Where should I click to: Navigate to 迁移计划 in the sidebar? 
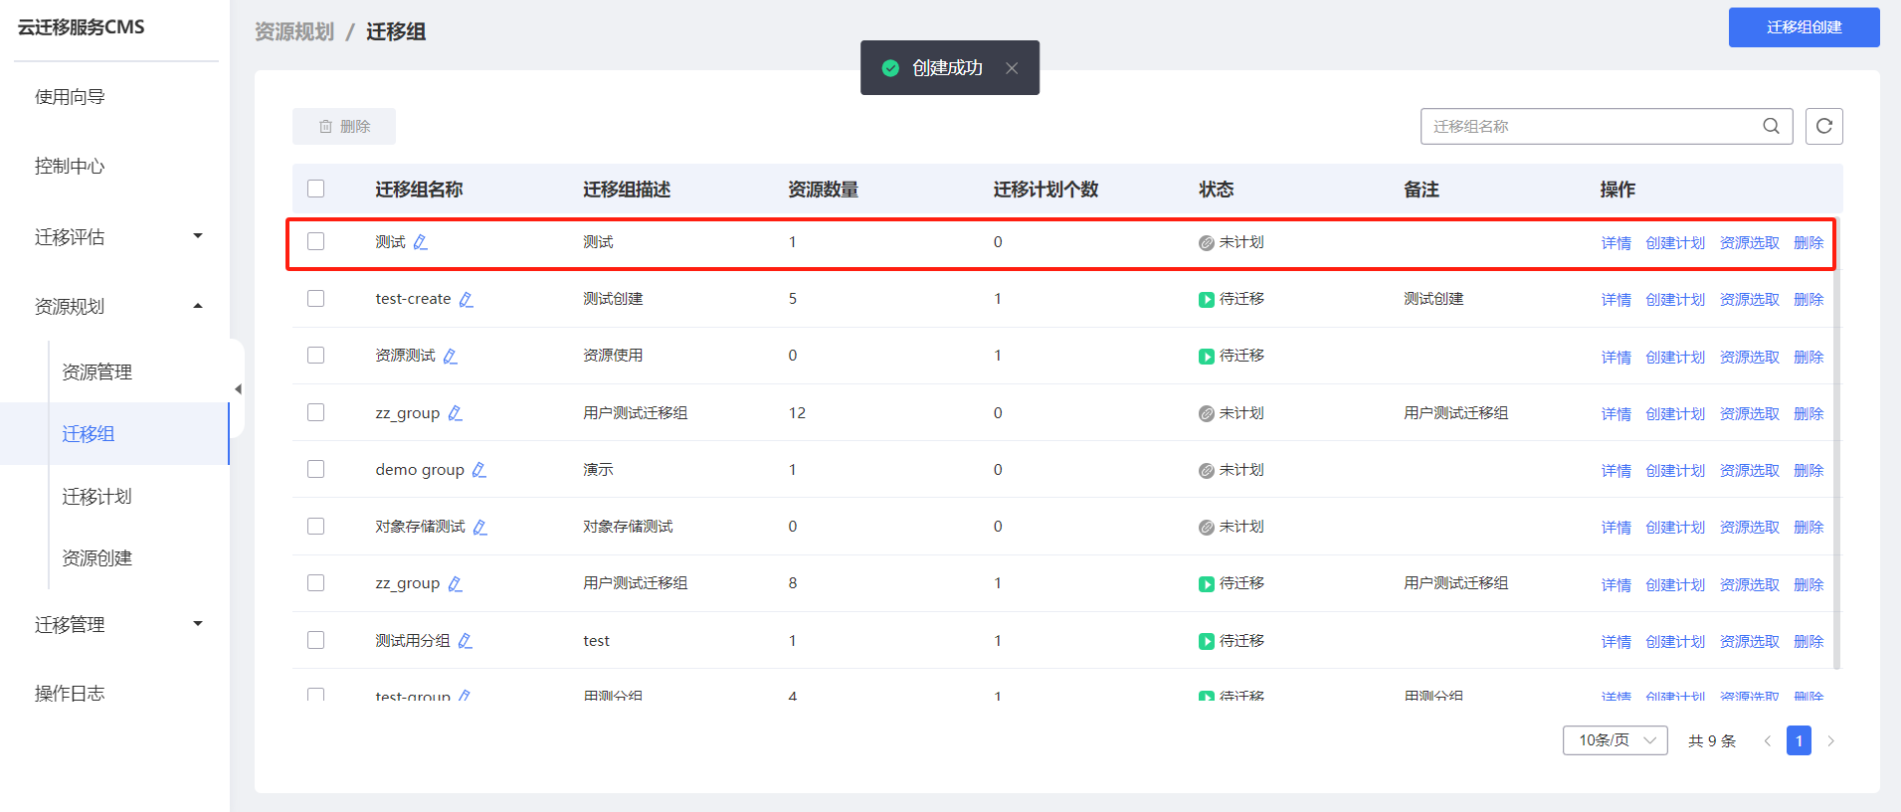tap(97, 496)
